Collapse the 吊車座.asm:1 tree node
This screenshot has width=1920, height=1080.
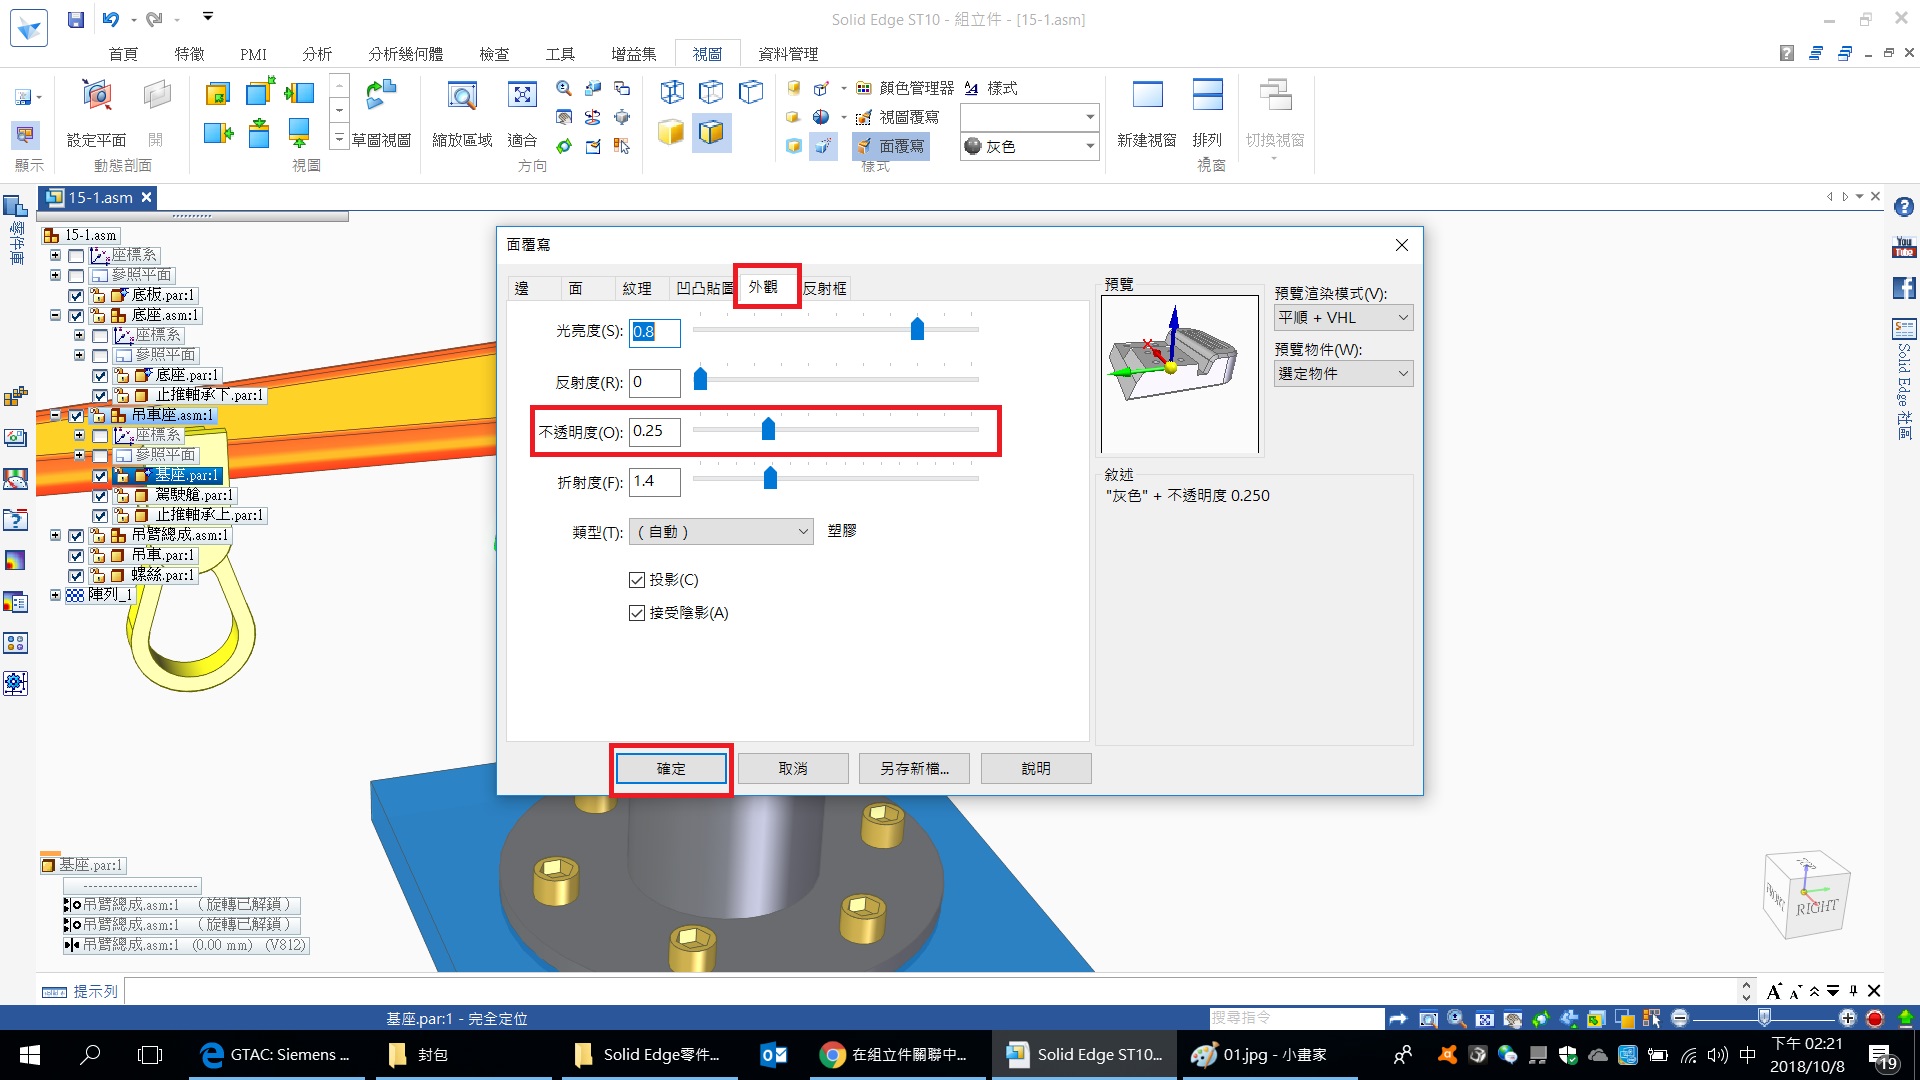pos(55,415)
